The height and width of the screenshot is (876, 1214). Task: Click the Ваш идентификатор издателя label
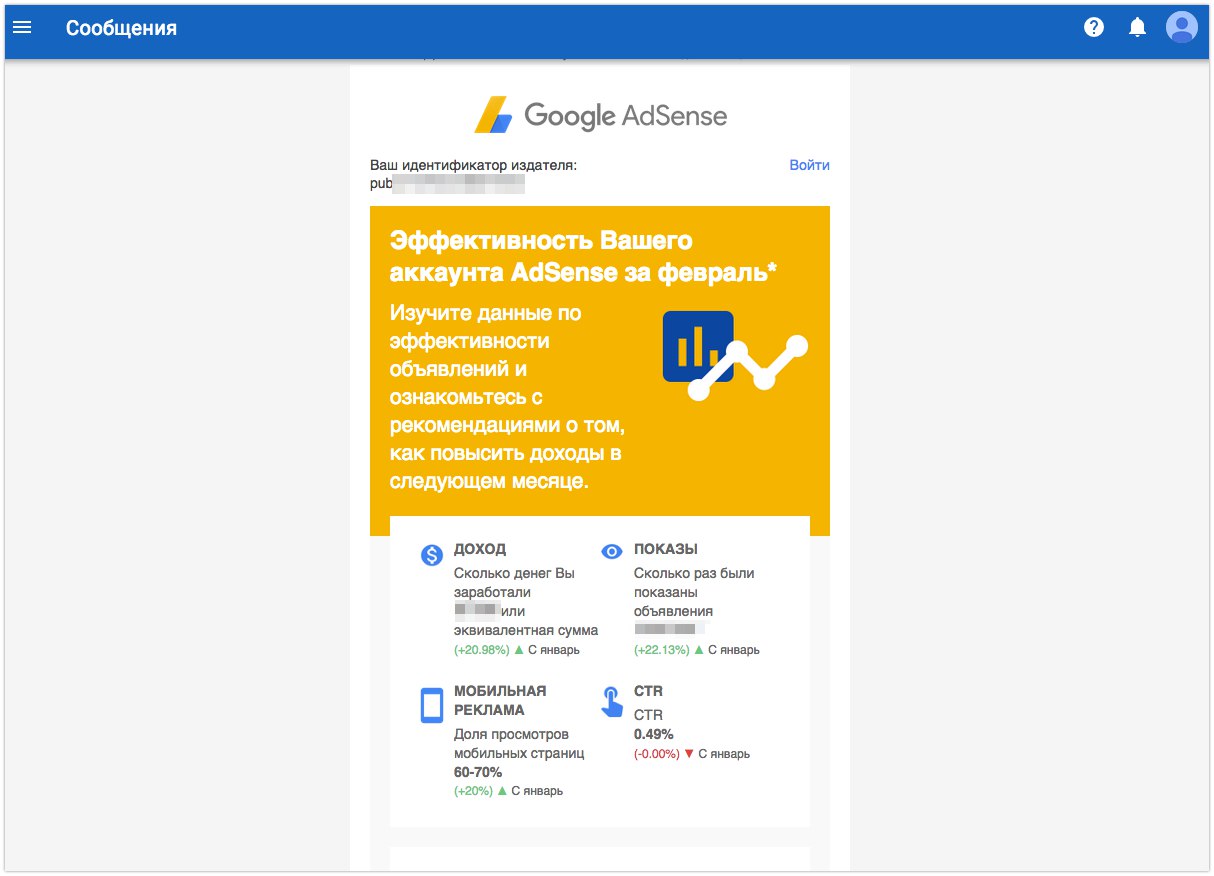(474, 165)
